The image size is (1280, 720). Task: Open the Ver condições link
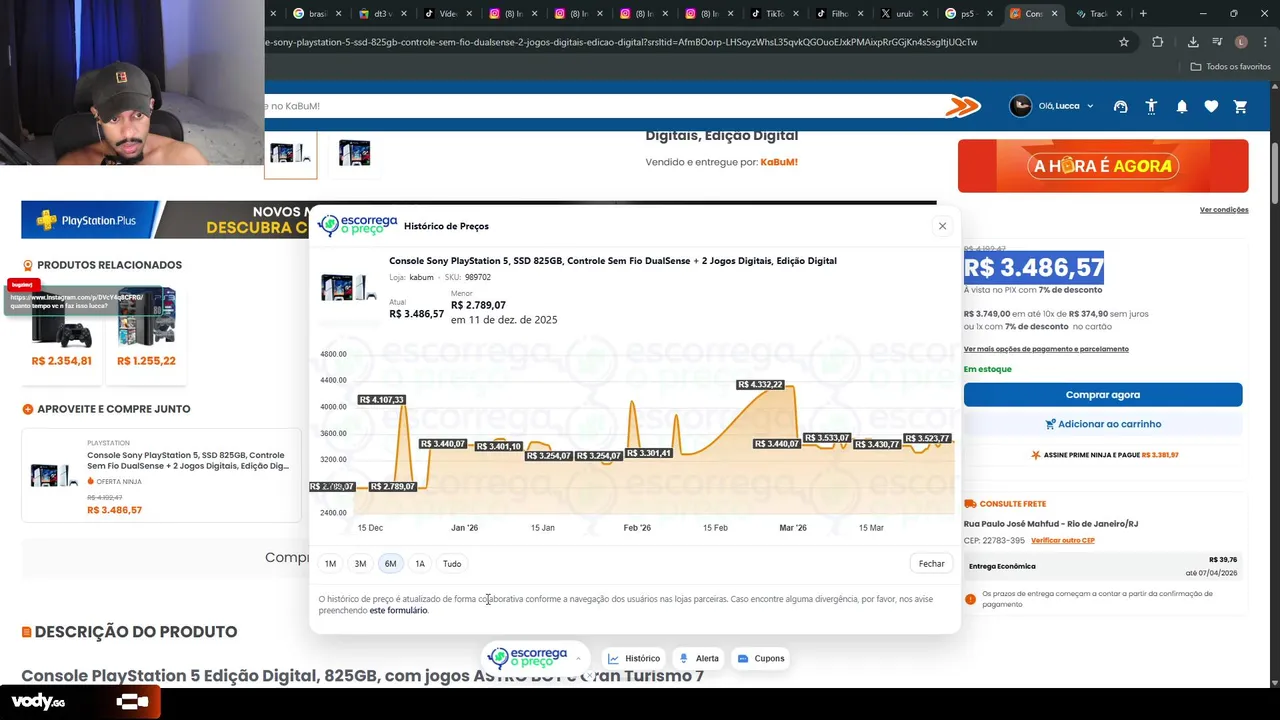pyautogui.click(x=1224, y=210)
